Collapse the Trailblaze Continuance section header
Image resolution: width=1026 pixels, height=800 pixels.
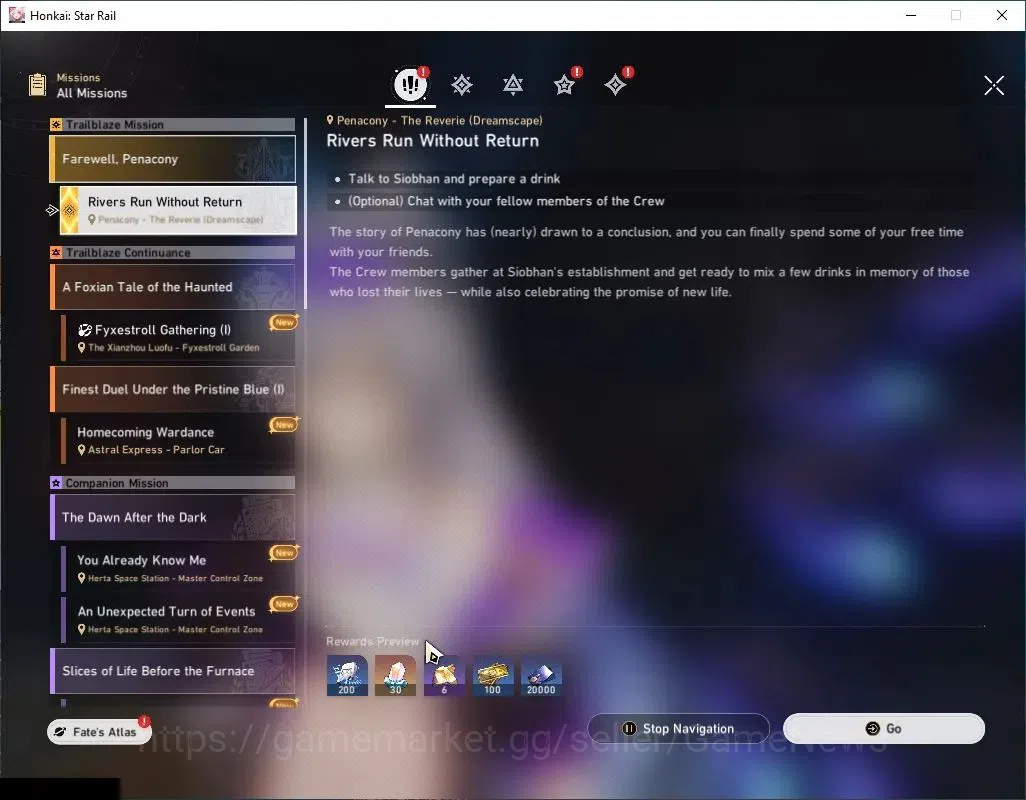point(173,252)
